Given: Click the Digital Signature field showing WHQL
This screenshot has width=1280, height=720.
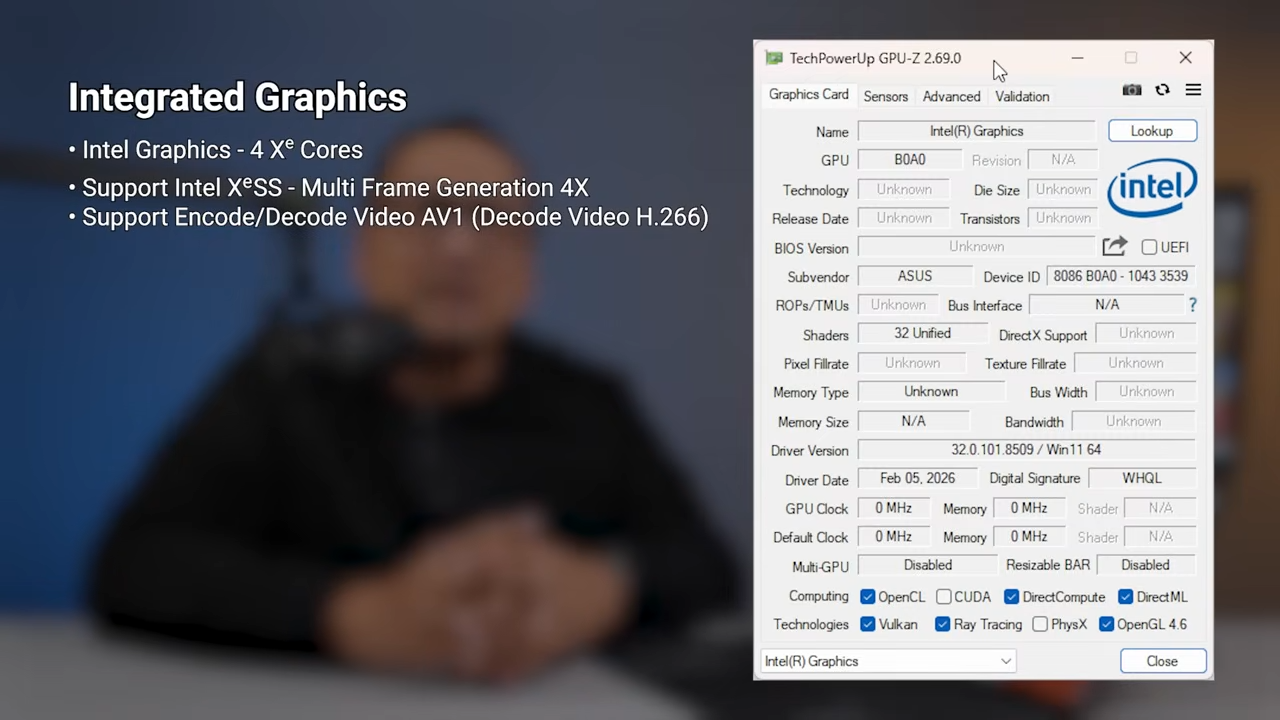Looking at the screenshot, I should [x=1142, y=479].
